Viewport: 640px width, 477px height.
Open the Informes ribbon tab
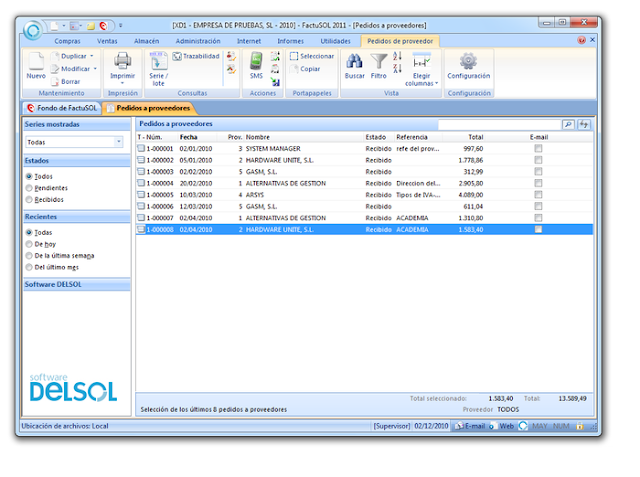290,41
